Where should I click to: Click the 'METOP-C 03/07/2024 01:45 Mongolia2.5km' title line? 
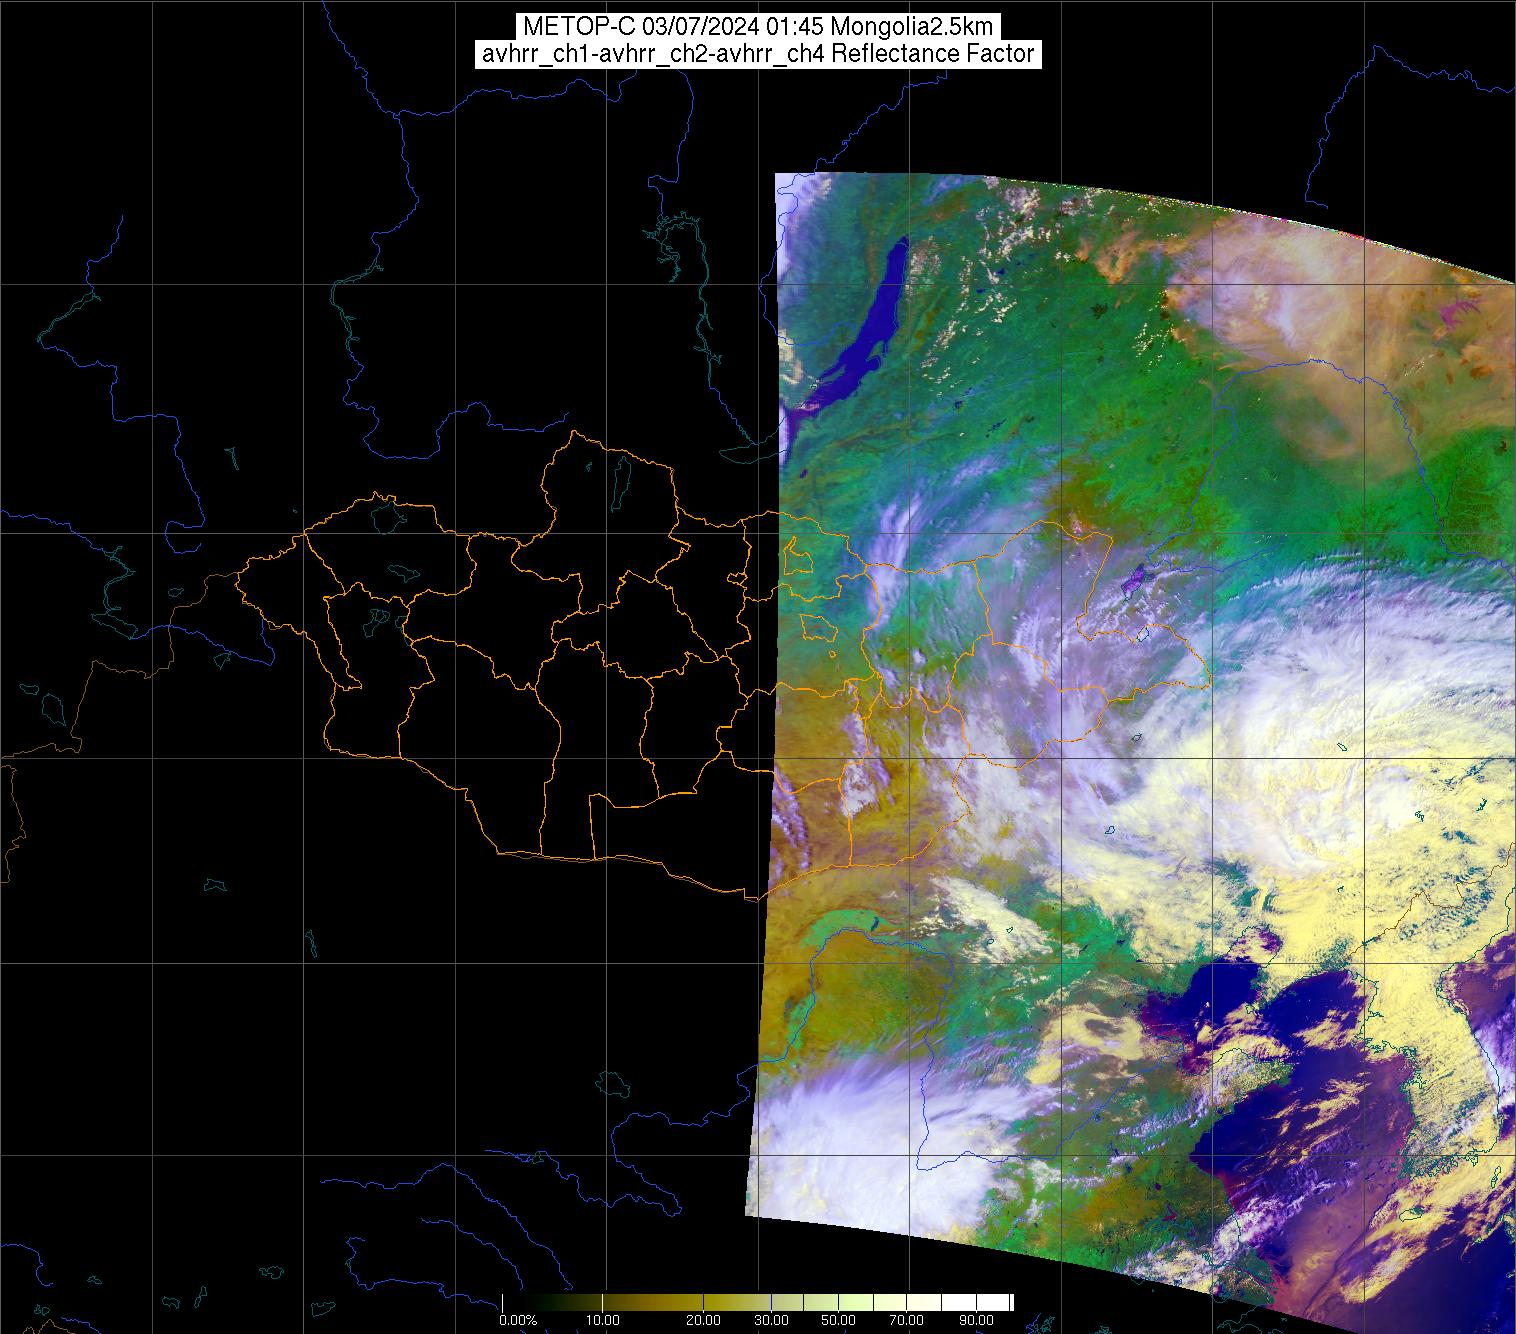[x=758, y=27]
